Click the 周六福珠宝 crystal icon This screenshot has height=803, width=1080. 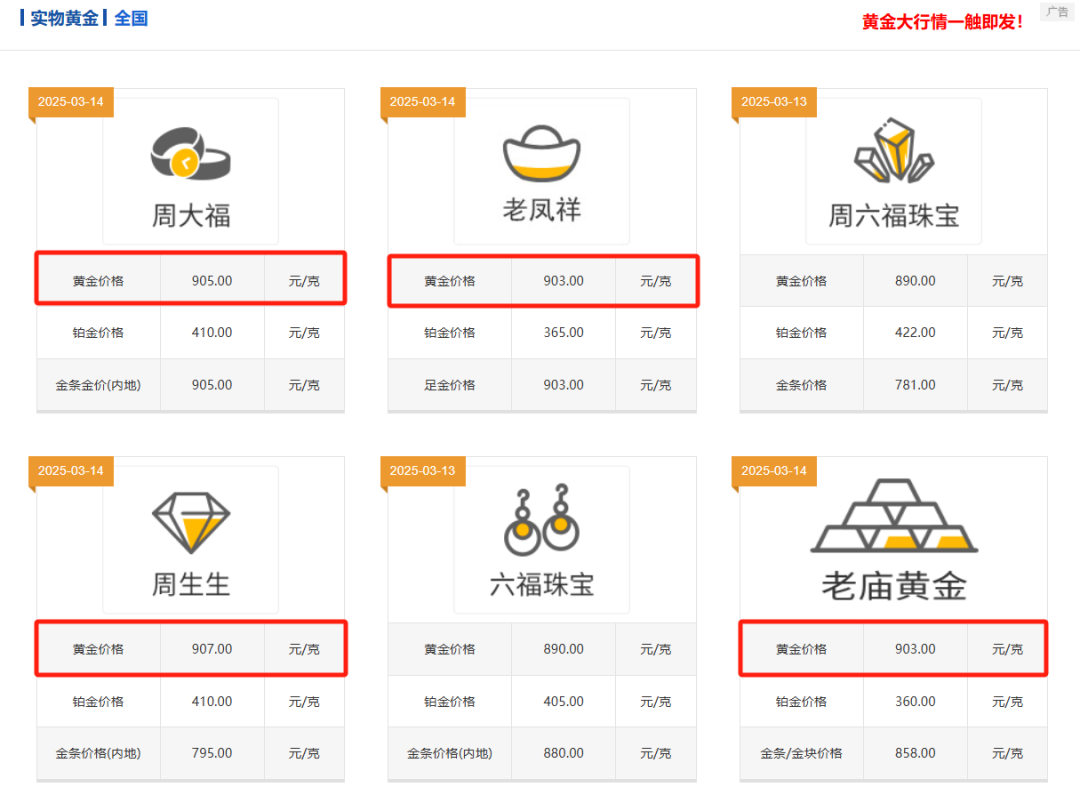pyautogui.click(x=893, y=150)
